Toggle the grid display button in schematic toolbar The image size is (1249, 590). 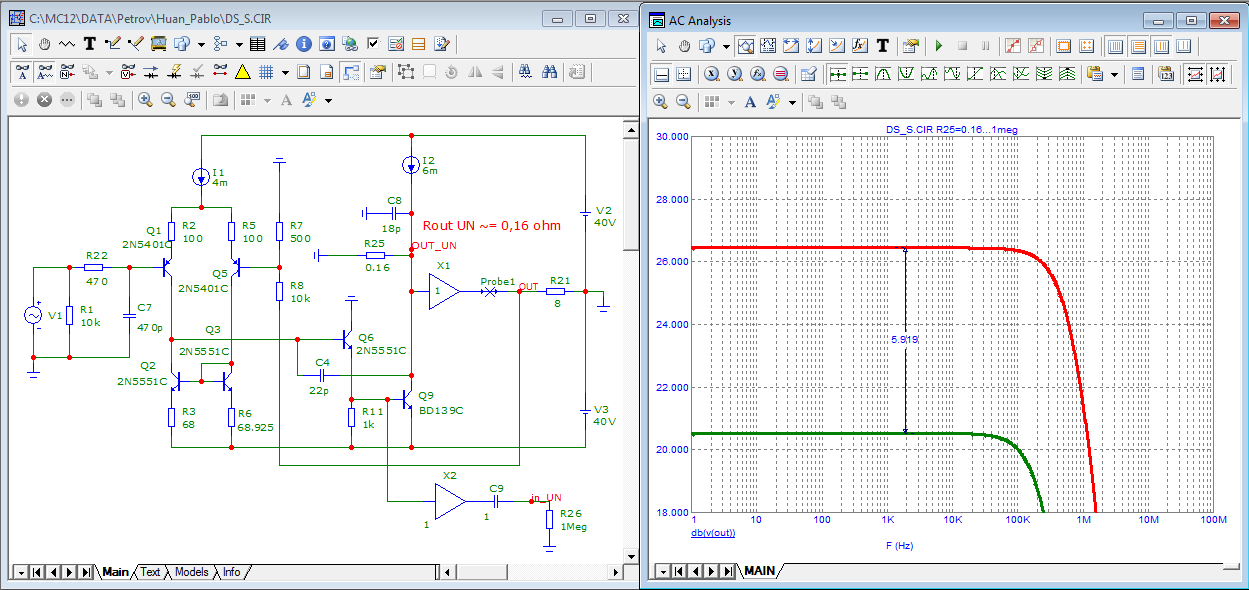[x=266, y=72]
